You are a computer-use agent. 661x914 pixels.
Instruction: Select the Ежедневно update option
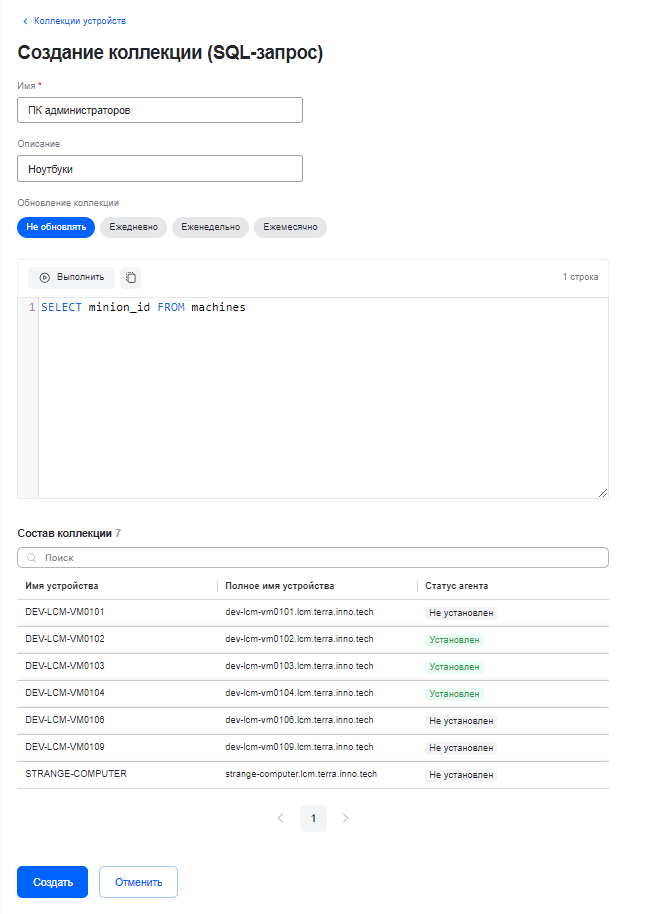[x=133, y=227]
